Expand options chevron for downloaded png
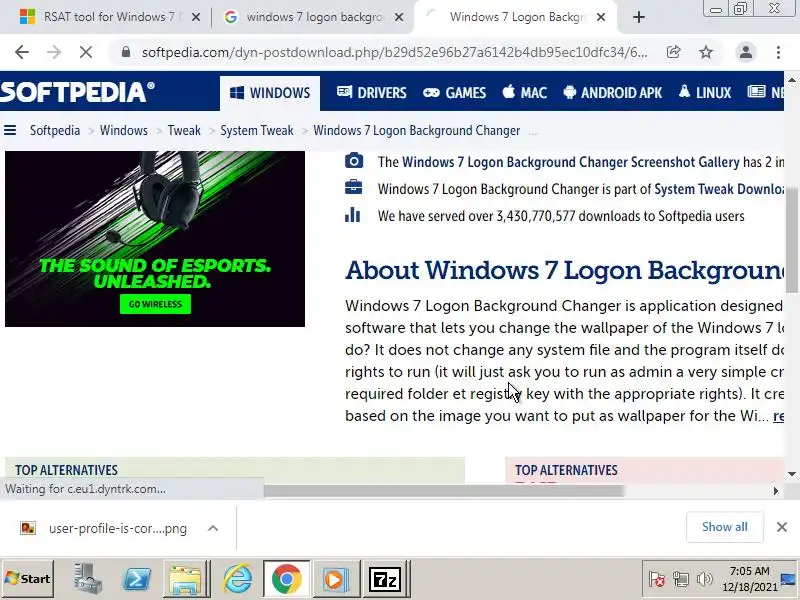The width and height of the screenshot is (800, 600). pyautogui.click(x=213, y=529)
